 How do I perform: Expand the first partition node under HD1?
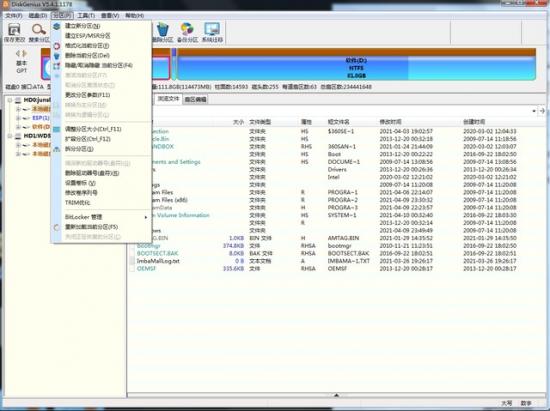click(18, 145)
